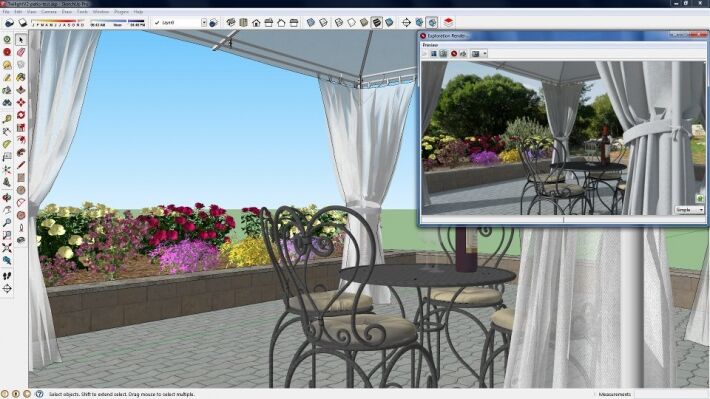Select the pink Eraser tool

21,53
